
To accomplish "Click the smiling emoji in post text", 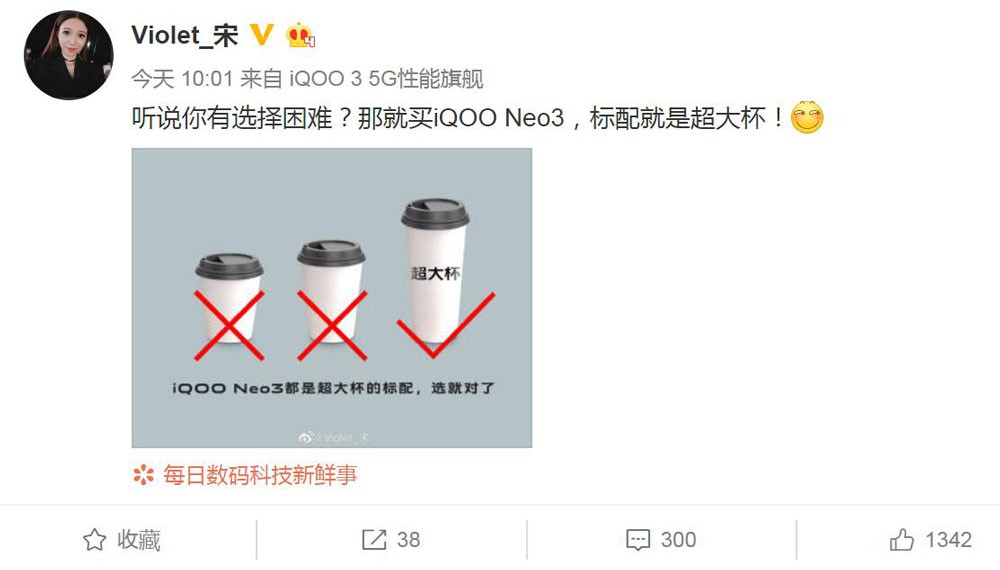I will pyautogui.click(x=807, y=117).
